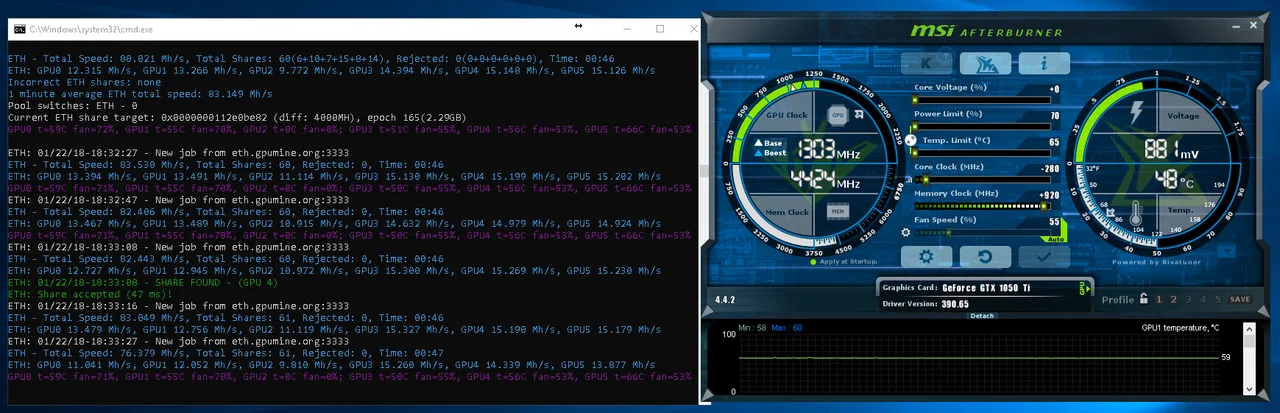Click the monitoring graph scrollbar up arrow
Viewport: 1280px width, 413px height.
pyautogui.click(x=1249, y=328)
